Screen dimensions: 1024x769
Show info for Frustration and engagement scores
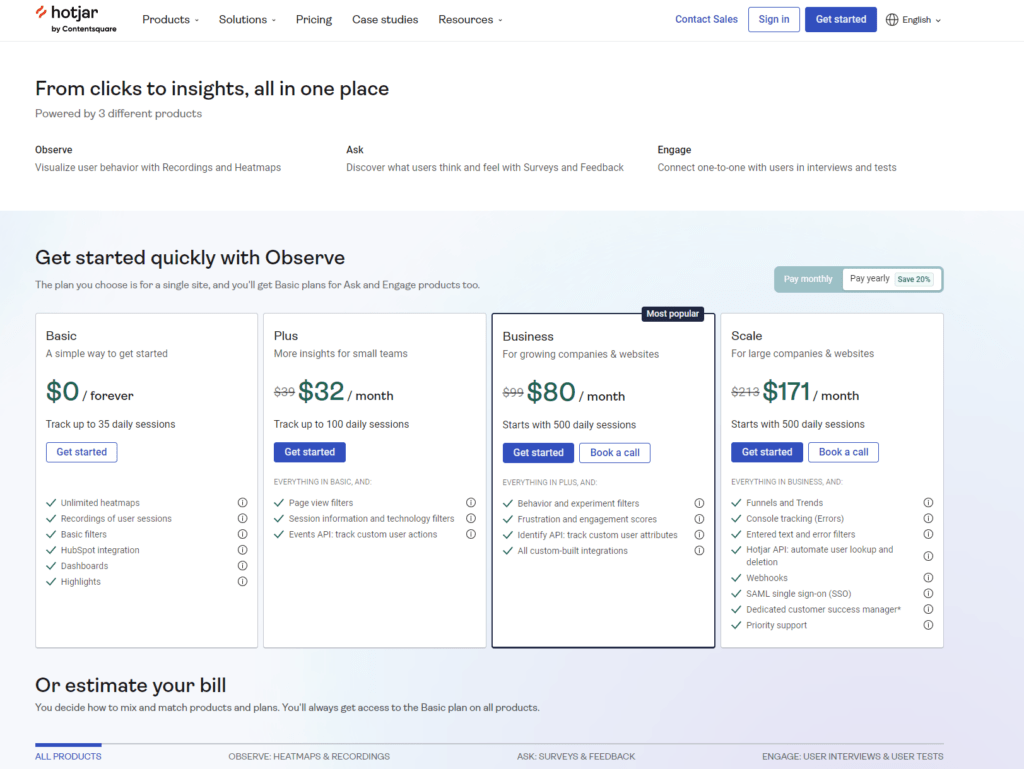(x=699, y=520)
